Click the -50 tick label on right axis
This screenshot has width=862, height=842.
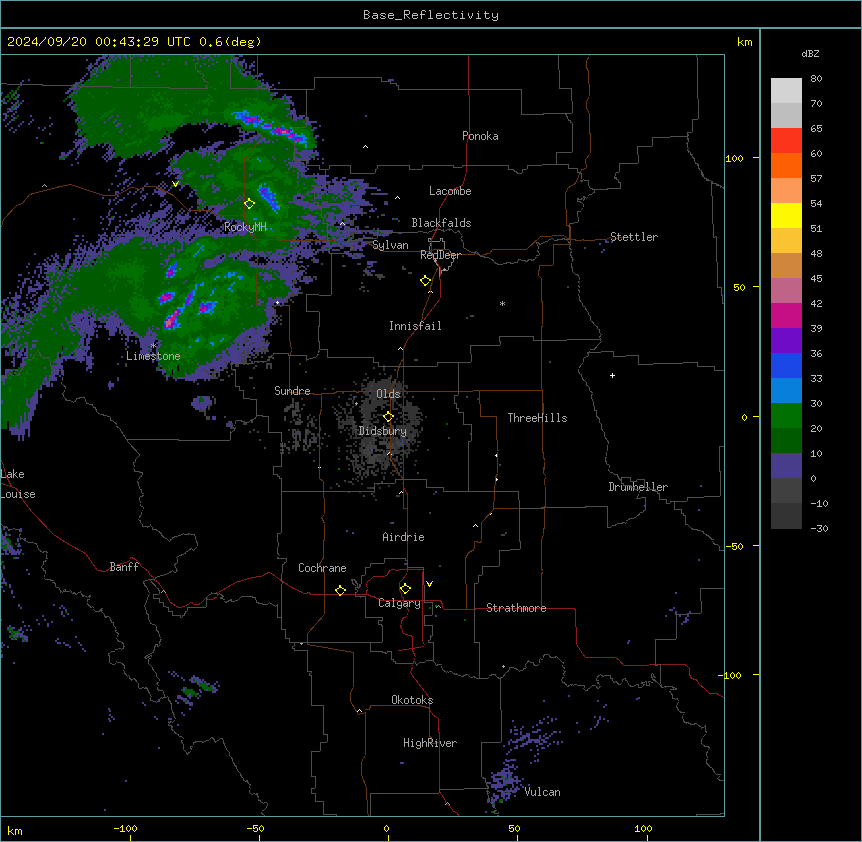pos(734,546)
